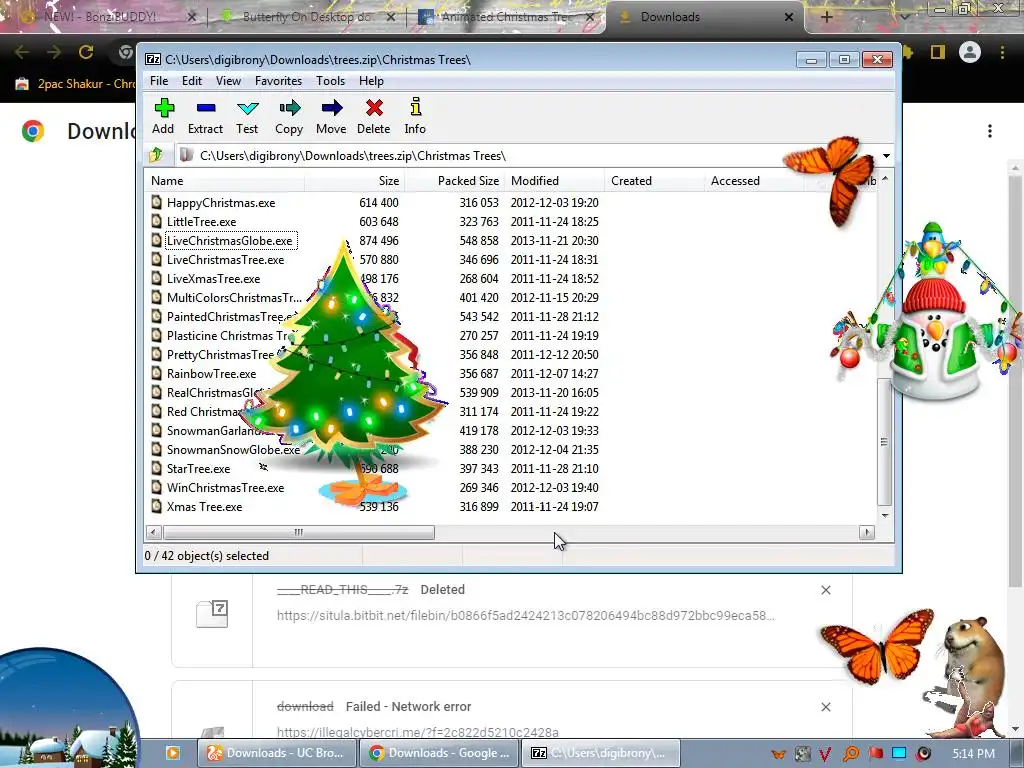Open the 2pac Shakur bookmark
Viewport: 1024px width, 768px height.
76,84
